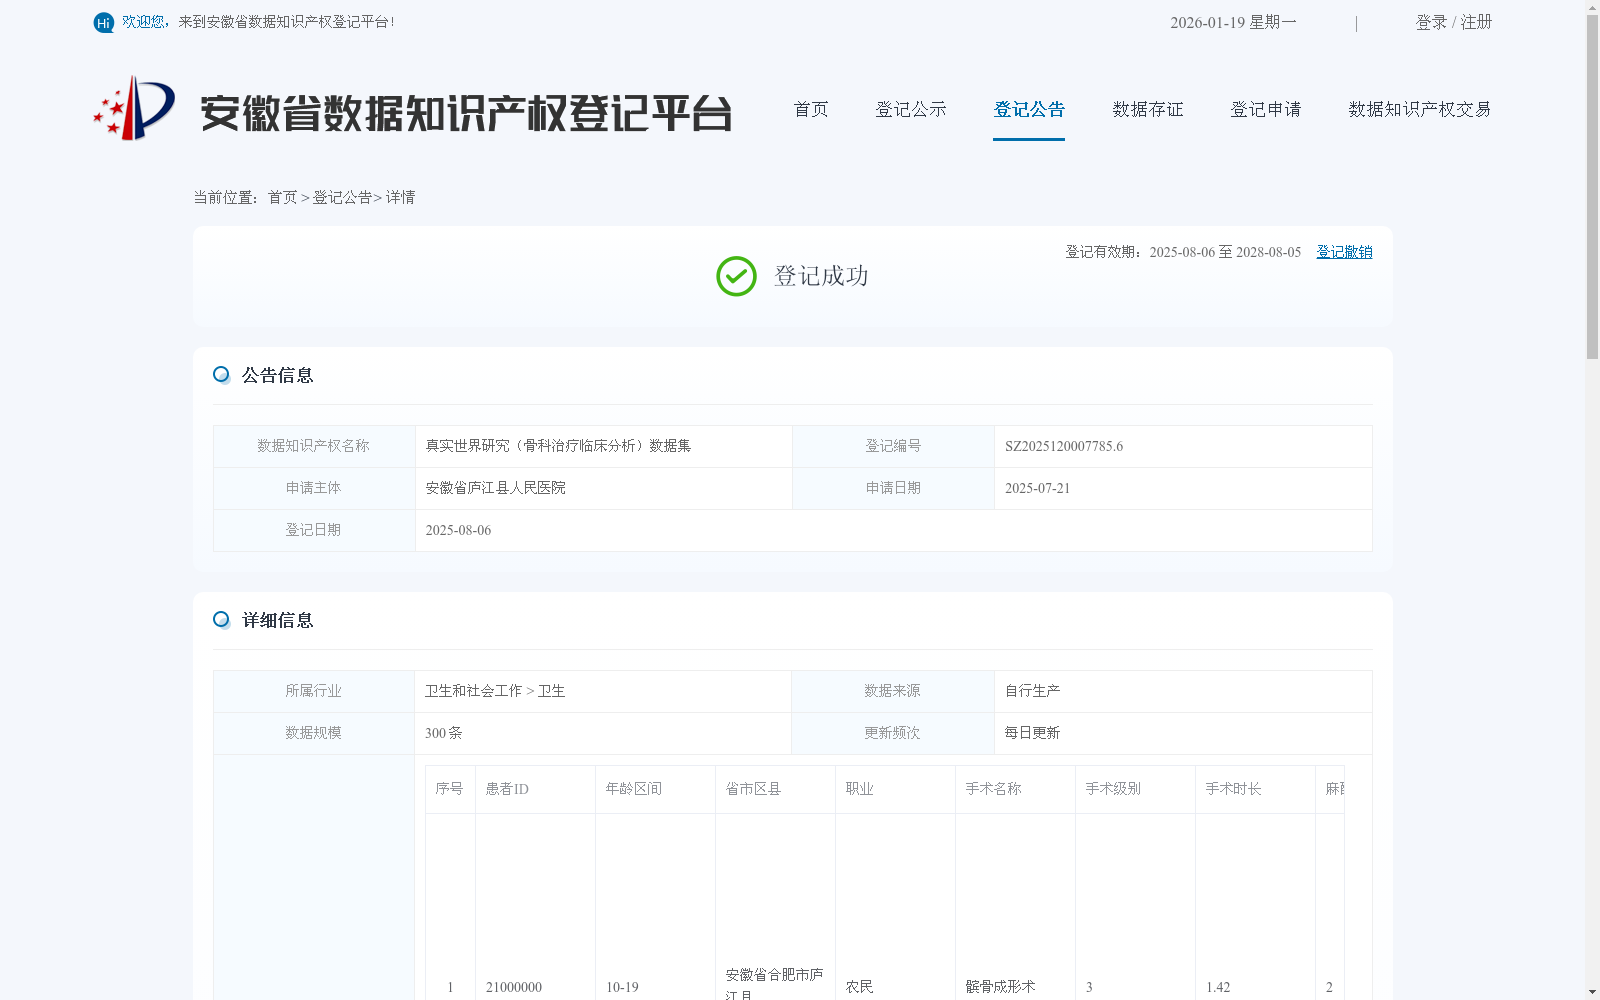Click the 详细信息 section bullet icon
Viewport: 1600px width, 1000px height.
click(x=222, y=620)
